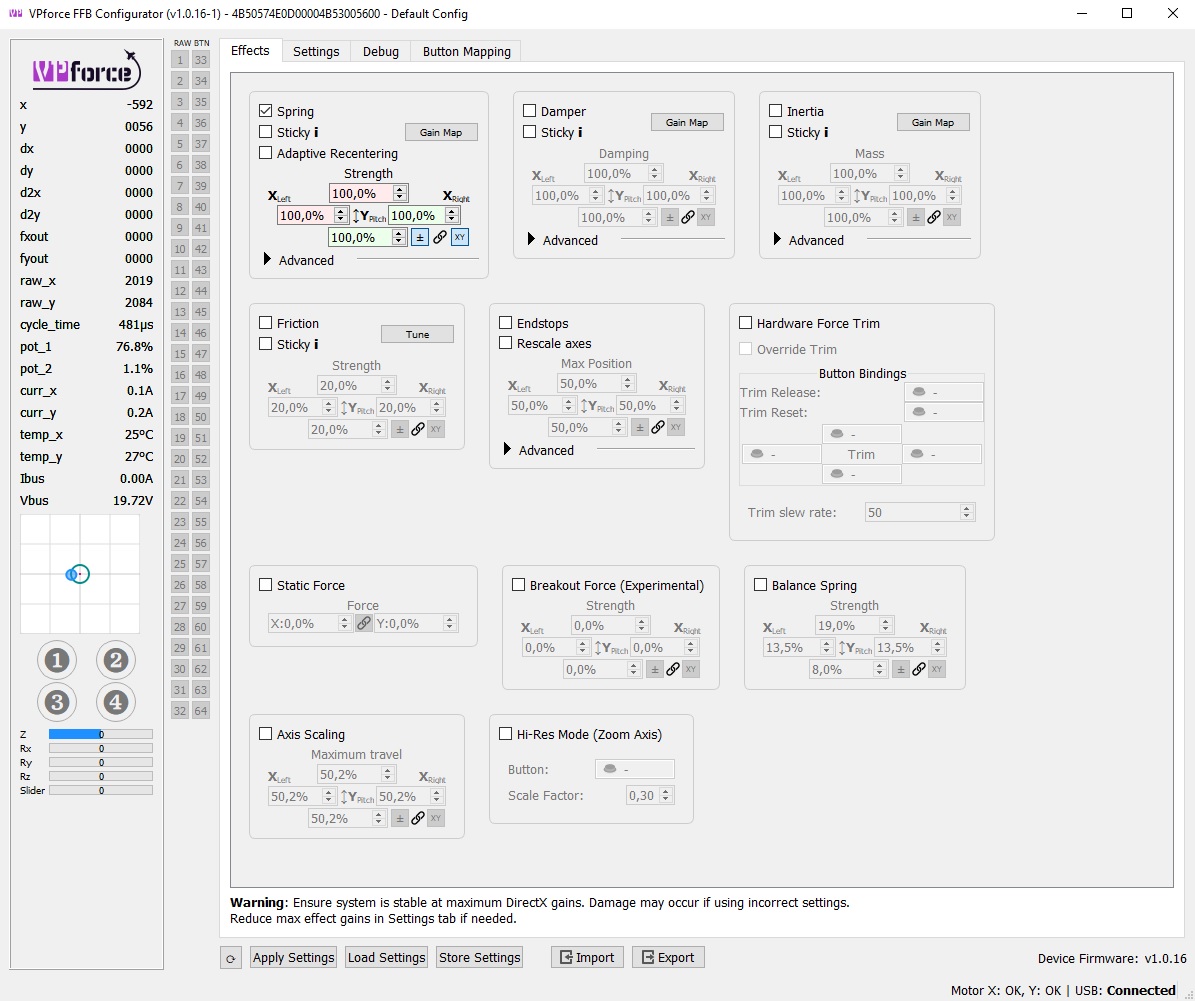Viewport: 1195px width, 1001px height.
Task: Open the Damper Gain Map
Action: coord(687,122)
